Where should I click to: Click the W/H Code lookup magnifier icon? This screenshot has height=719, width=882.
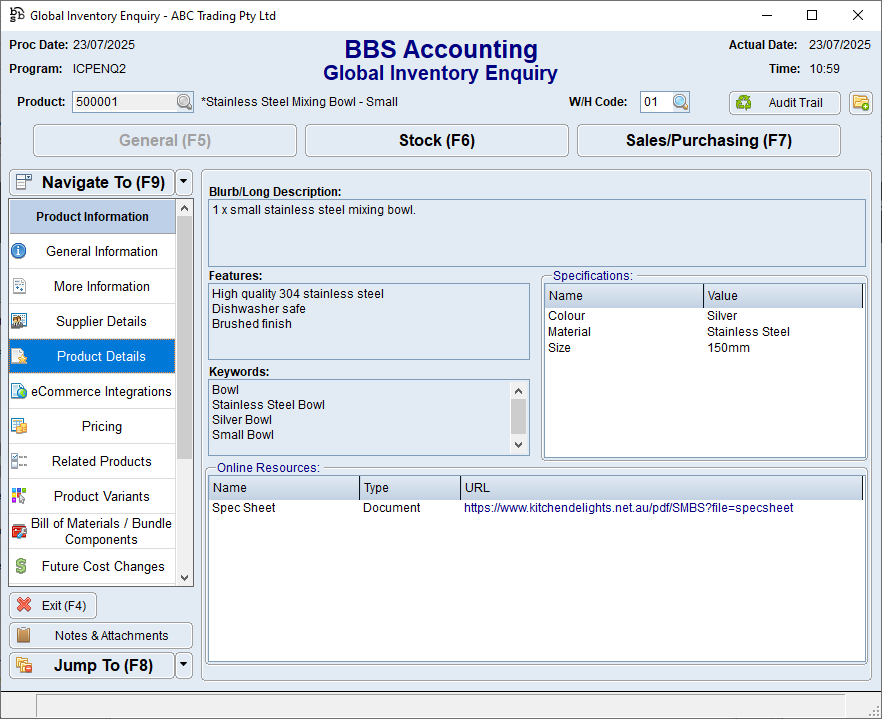coord(680,102)
